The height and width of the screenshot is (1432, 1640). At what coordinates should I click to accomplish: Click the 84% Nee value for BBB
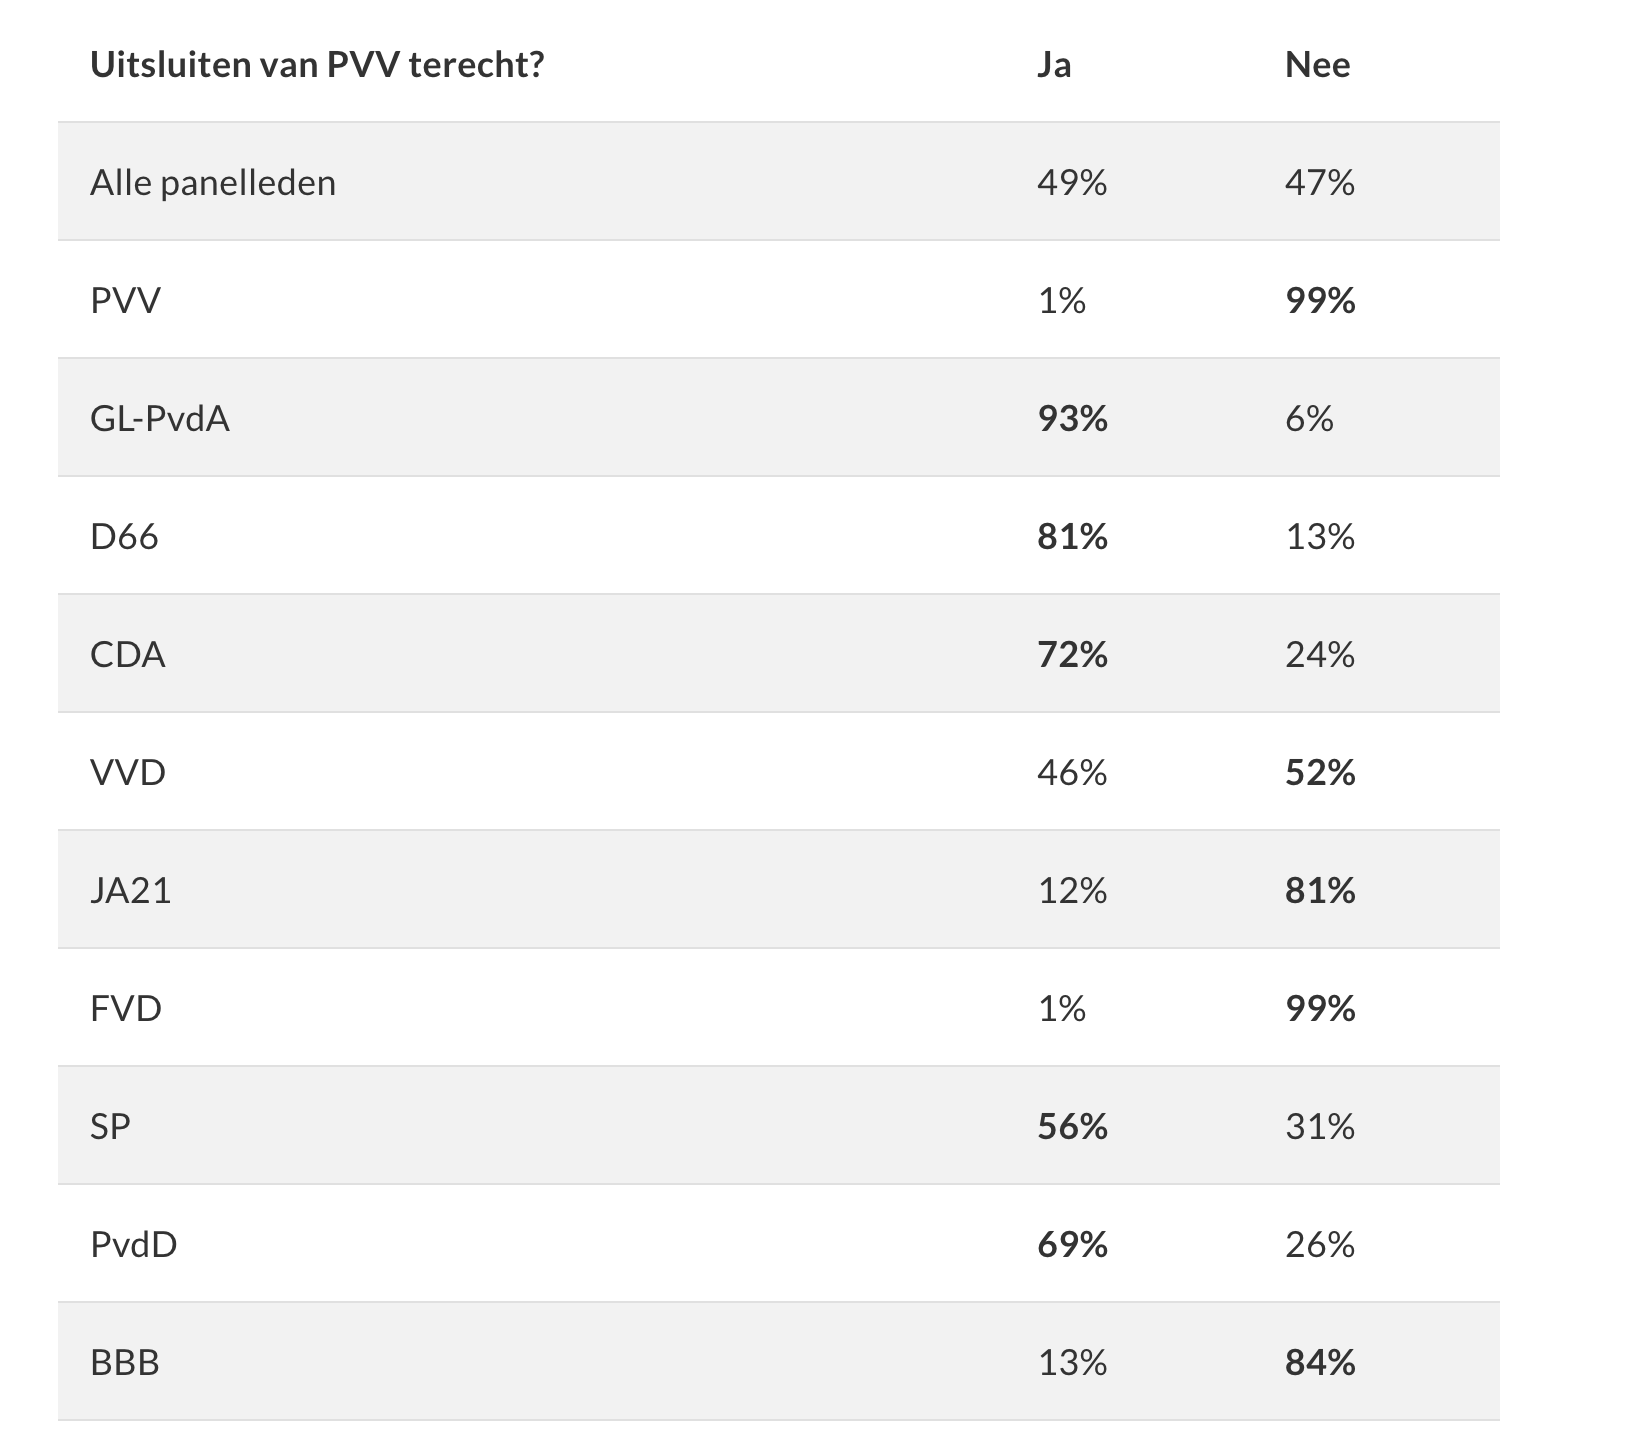coord(1320,1363)
